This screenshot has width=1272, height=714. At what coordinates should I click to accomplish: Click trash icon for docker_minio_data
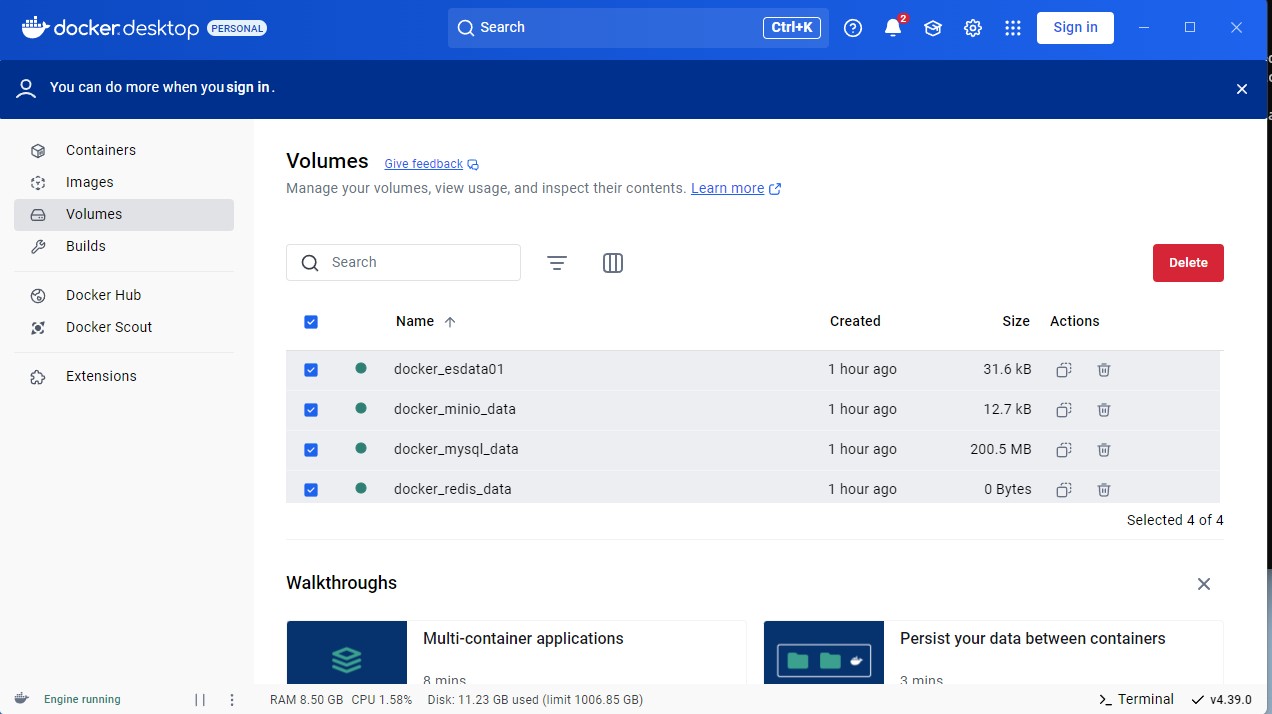1104,410
